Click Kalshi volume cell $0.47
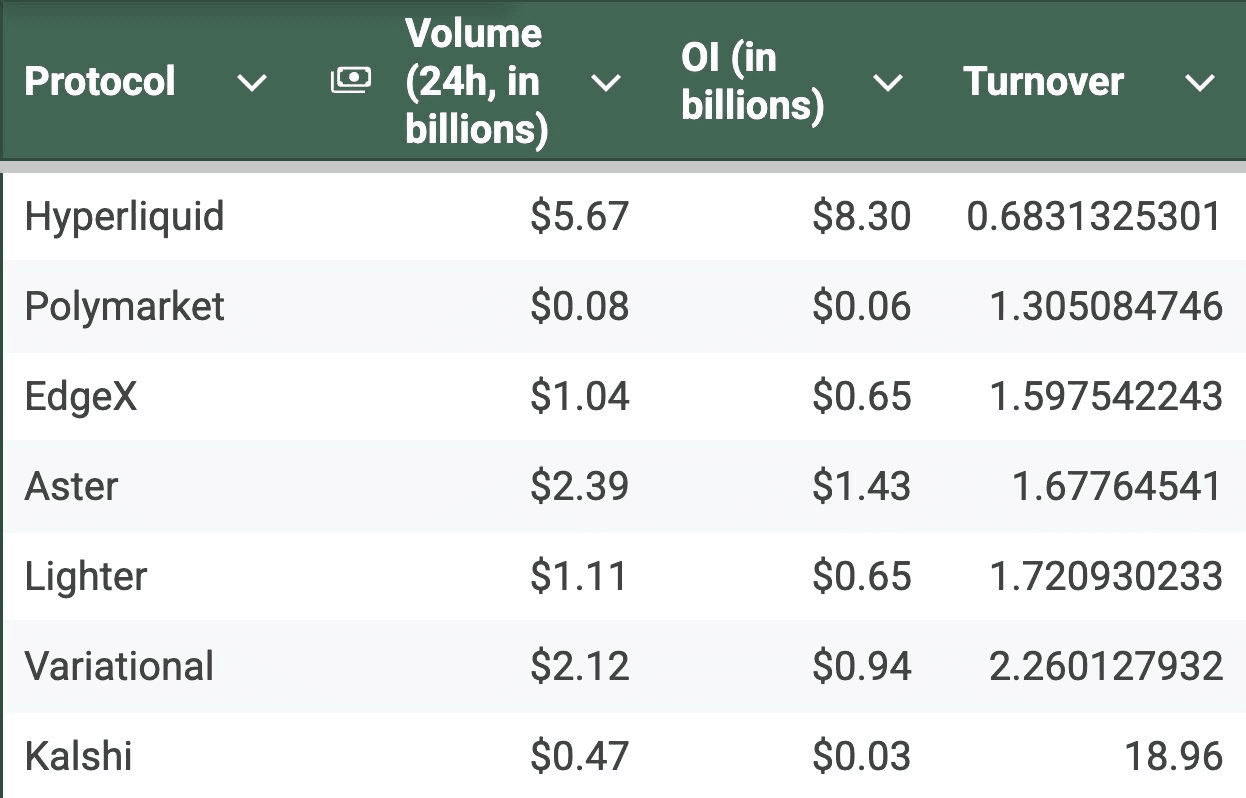Viewport: 1246px width, 798px height. (580, 756)
